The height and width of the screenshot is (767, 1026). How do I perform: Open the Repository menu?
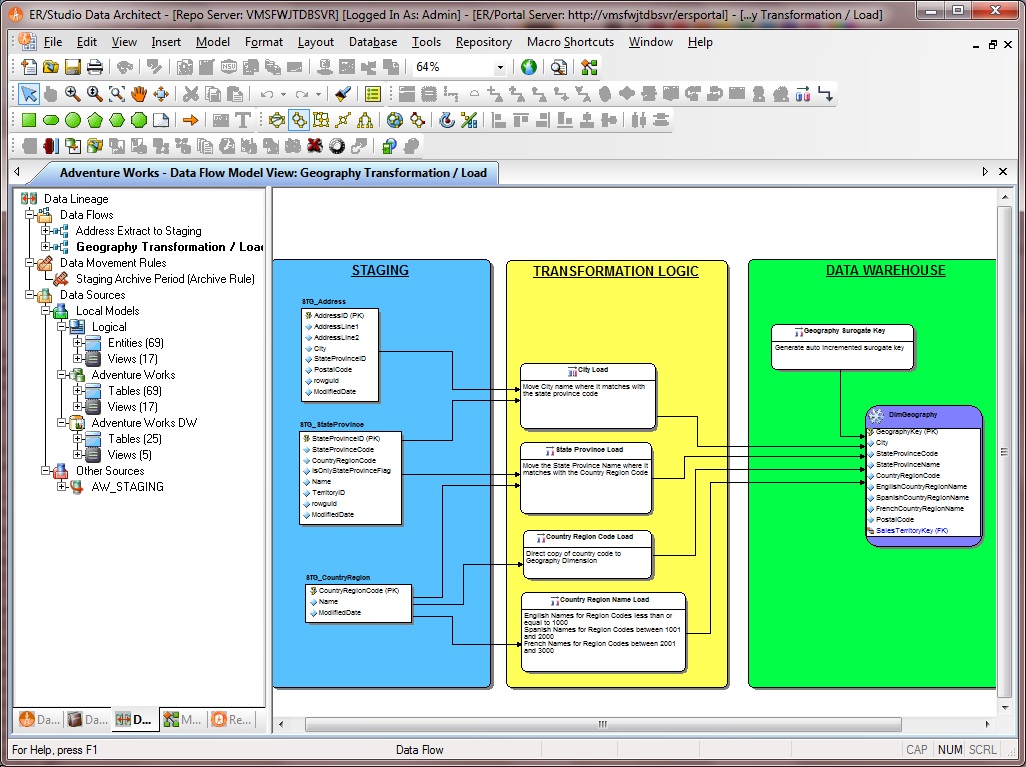[484, 42]
